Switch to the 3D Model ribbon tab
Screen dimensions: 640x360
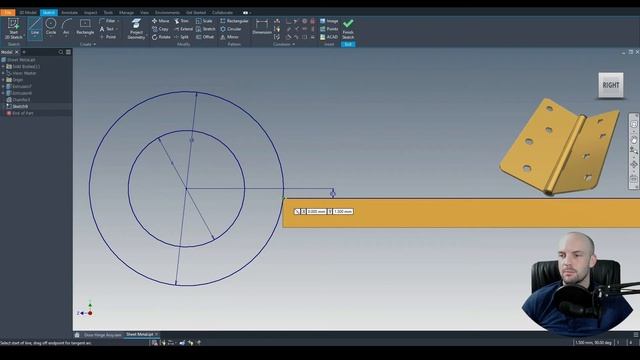point(28,12)
